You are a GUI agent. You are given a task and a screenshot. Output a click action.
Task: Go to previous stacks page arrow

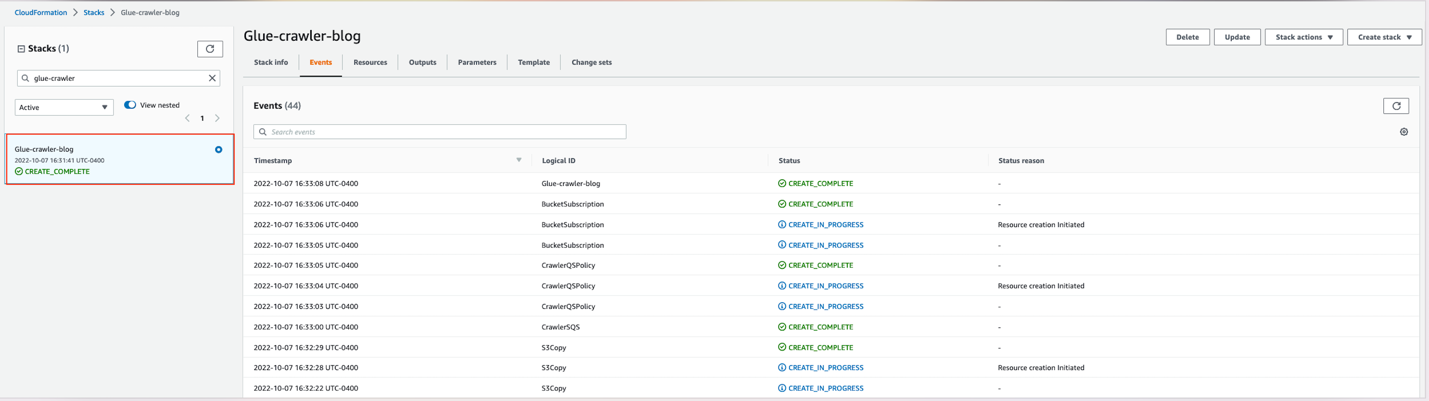[187, 119]
